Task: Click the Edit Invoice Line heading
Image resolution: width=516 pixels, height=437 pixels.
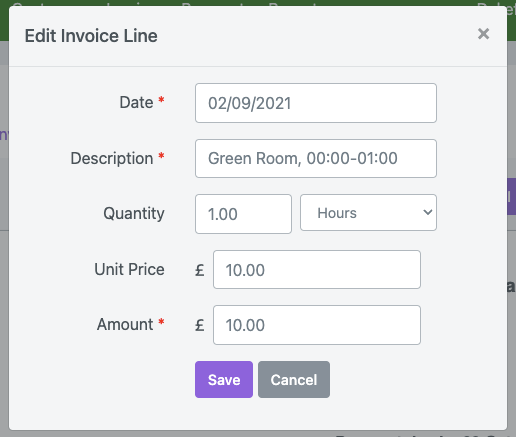Action: [91, 36]
